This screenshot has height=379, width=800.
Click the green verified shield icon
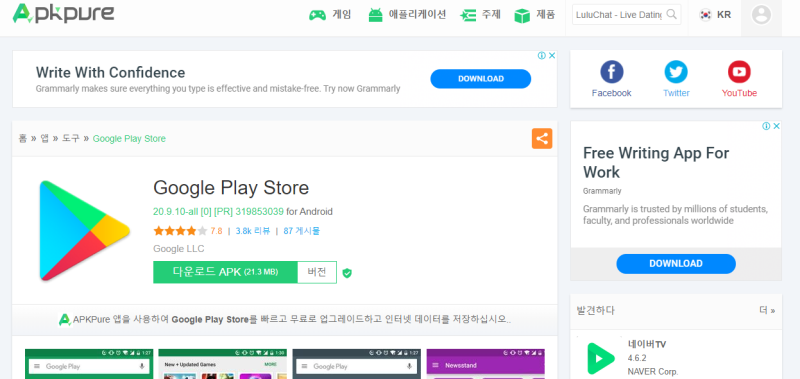coord(347,273)
